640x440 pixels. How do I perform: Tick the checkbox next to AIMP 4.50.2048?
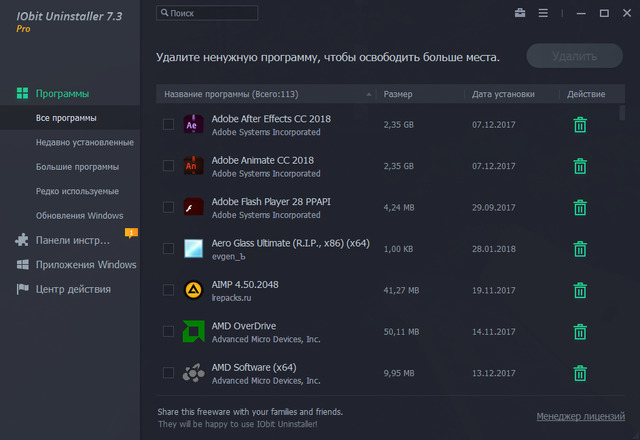[x=167, y=290]
